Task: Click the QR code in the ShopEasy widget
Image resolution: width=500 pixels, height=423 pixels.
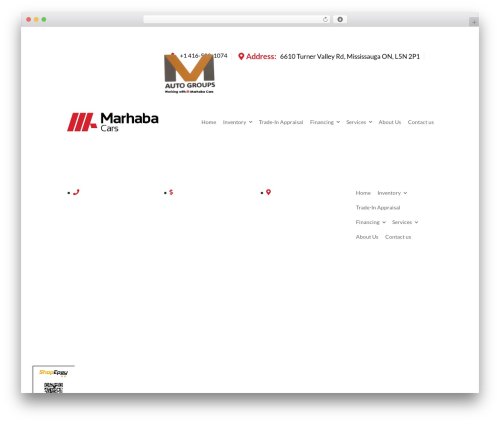Action: (53, 388)
